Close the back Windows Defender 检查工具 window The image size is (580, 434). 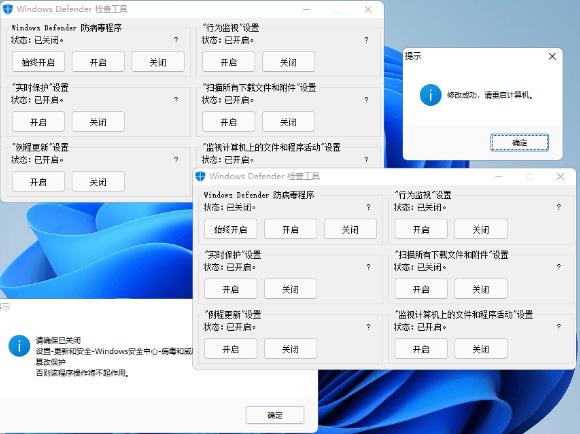pos(368,10)
